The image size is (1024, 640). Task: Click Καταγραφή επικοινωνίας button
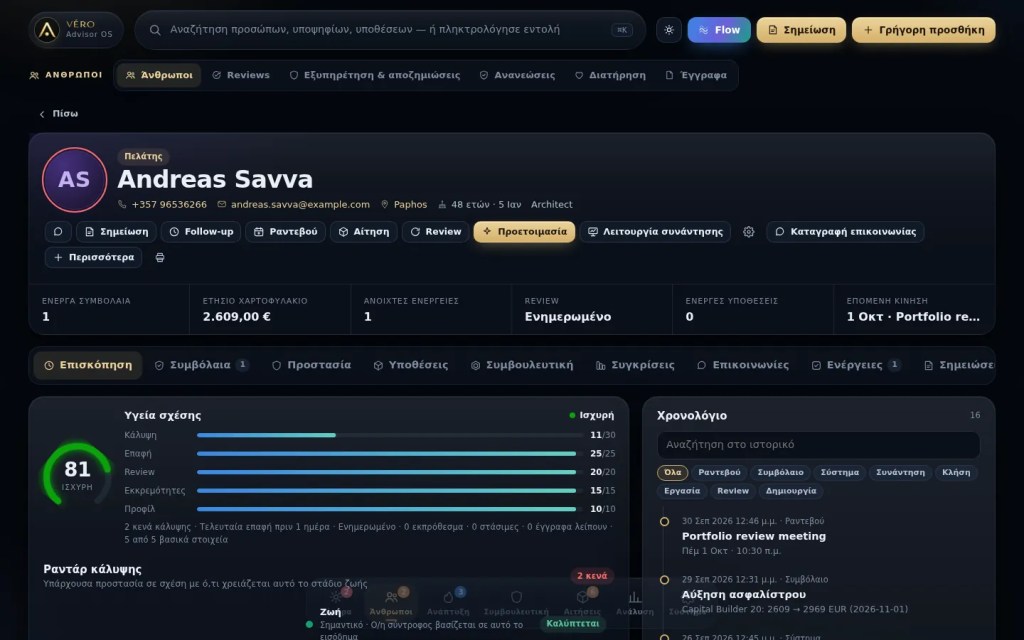(845, 232)
